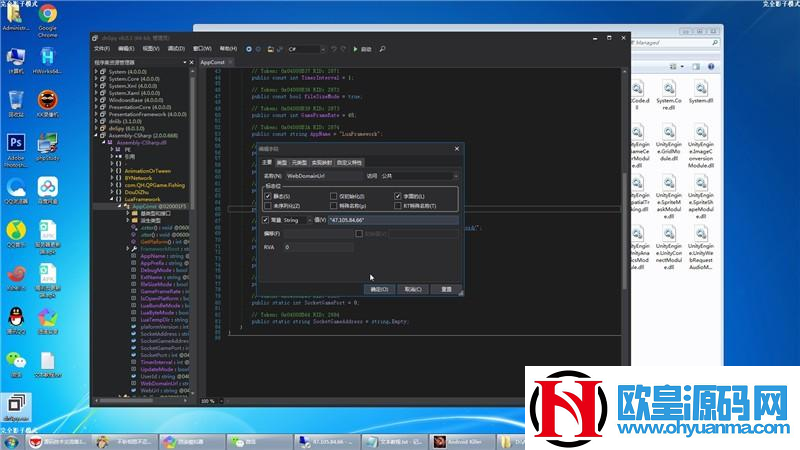This screenshot has width=800, height=450.
Task: Switch to Android Killer taskbar item
Action: (x=463, y=441)
